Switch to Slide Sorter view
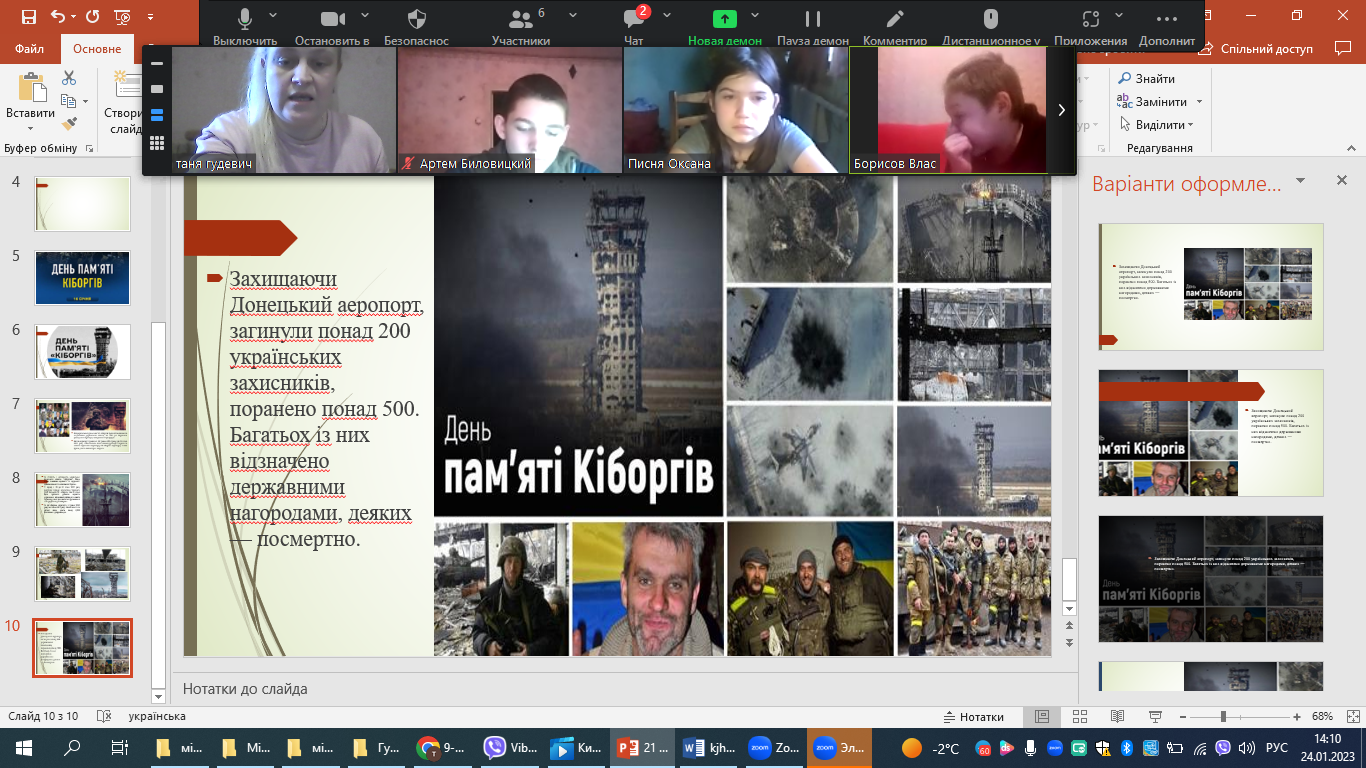 pos(1079,716)
